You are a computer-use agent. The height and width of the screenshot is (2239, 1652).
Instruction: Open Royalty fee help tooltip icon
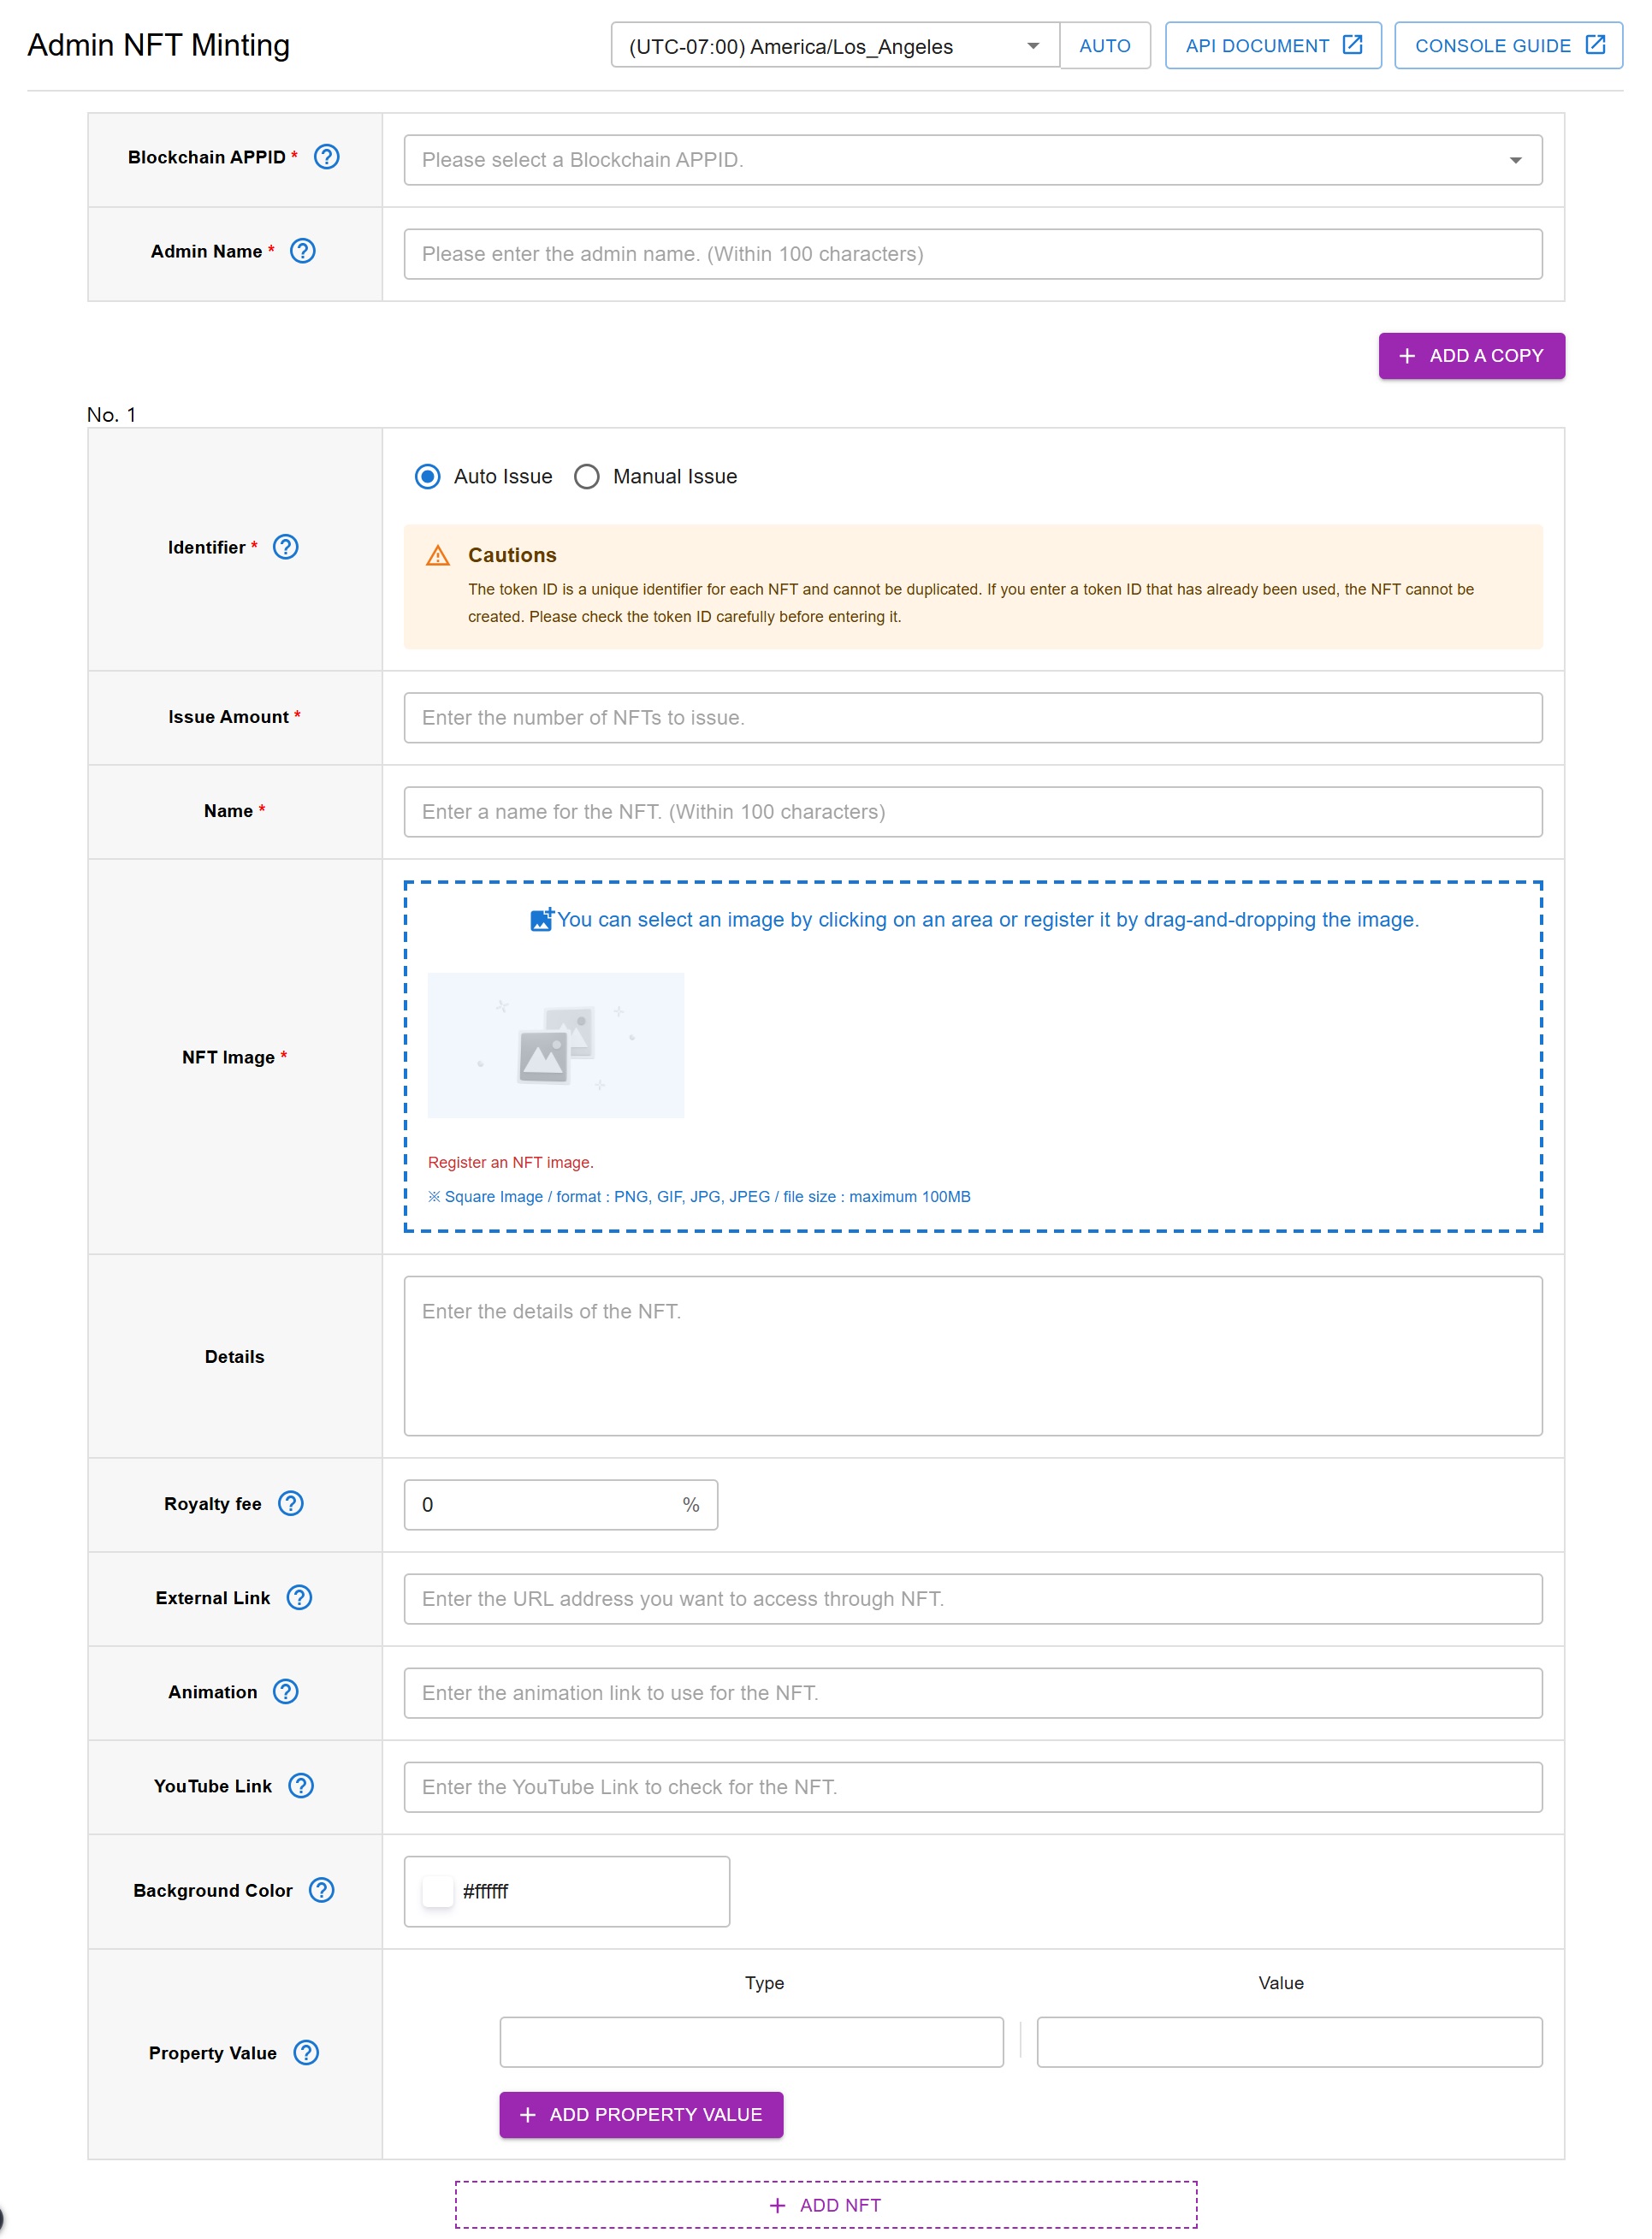click(291, 1504)
